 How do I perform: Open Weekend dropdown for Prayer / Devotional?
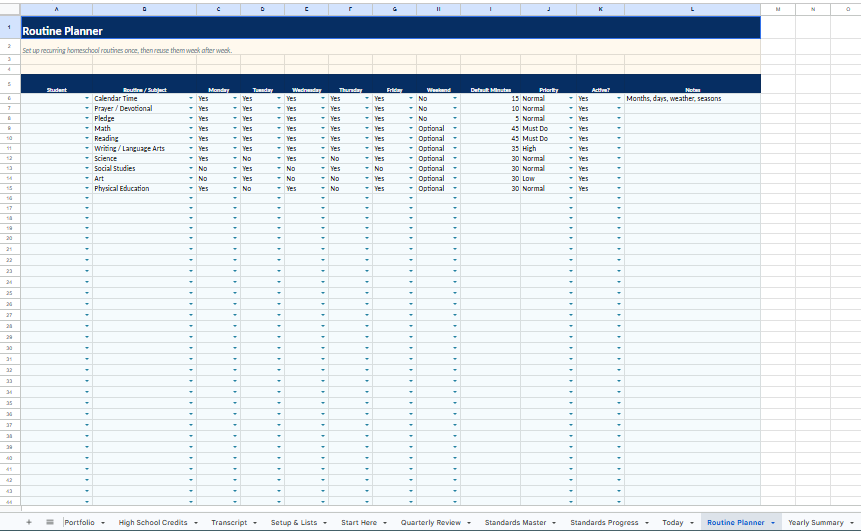click(x=455, y=108)
